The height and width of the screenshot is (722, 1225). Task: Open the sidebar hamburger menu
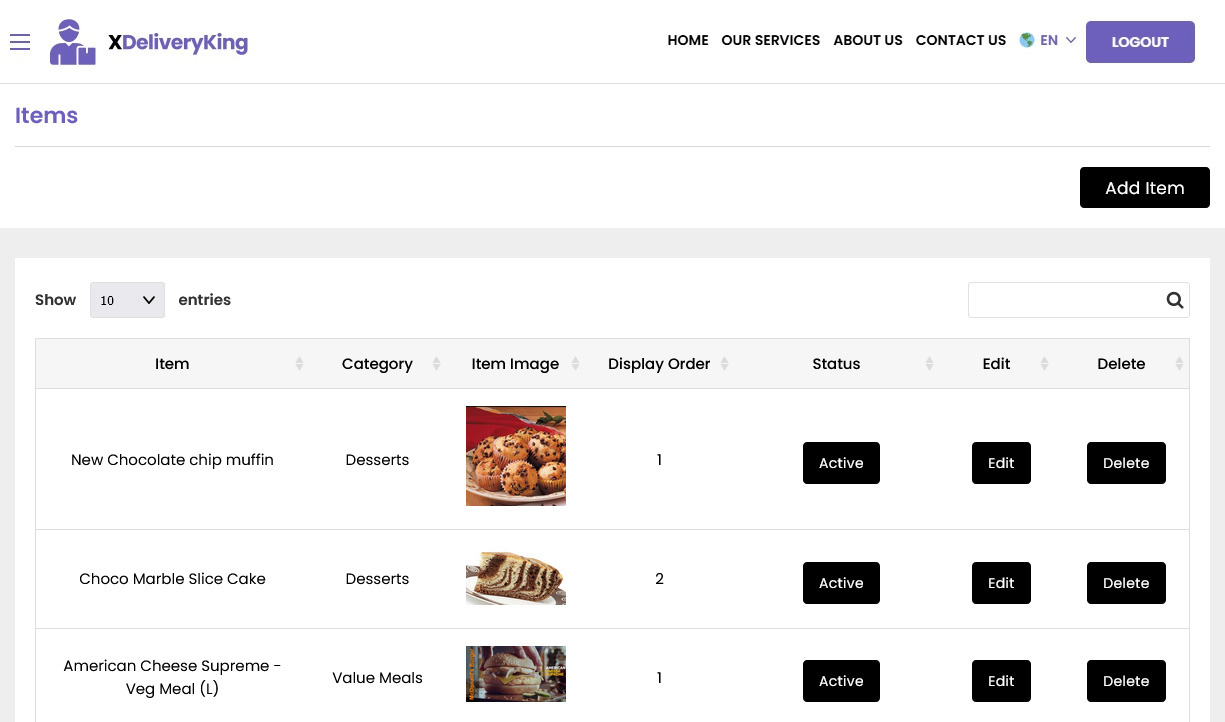coord(20,42)
